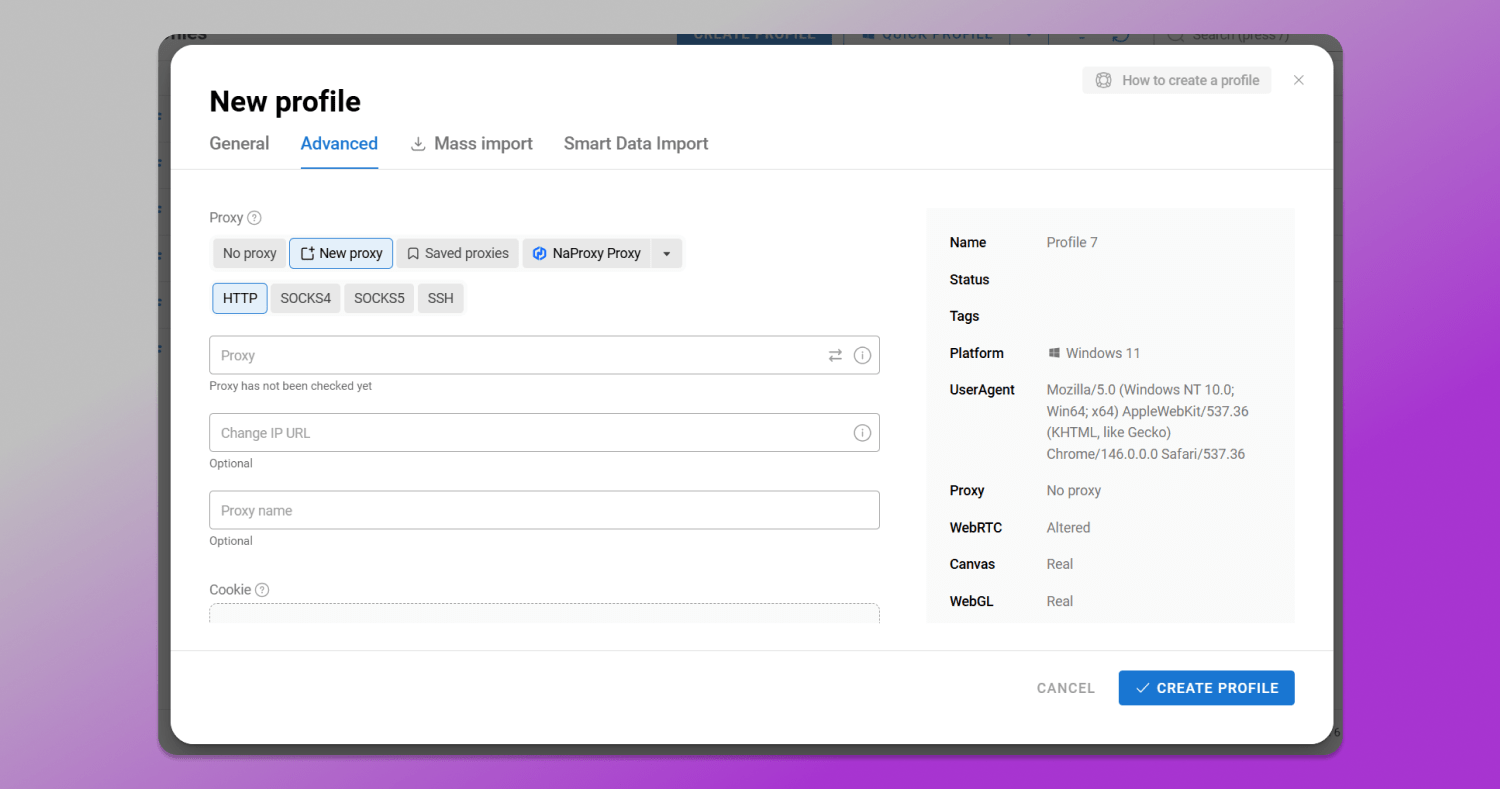Open the Saved proxies list
Screen dimensions: 1500x789
tap(458, 253)
